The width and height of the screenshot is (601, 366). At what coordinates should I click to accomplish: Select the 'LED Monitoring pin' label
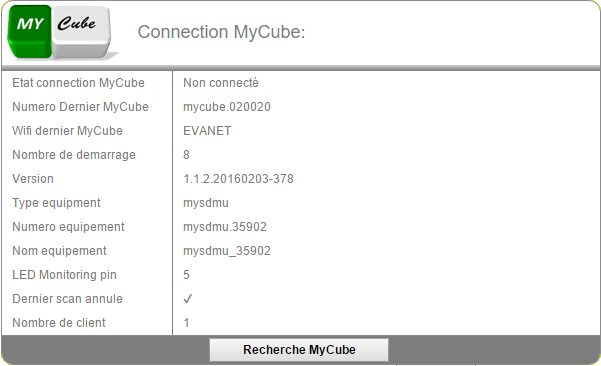[64, 275]
